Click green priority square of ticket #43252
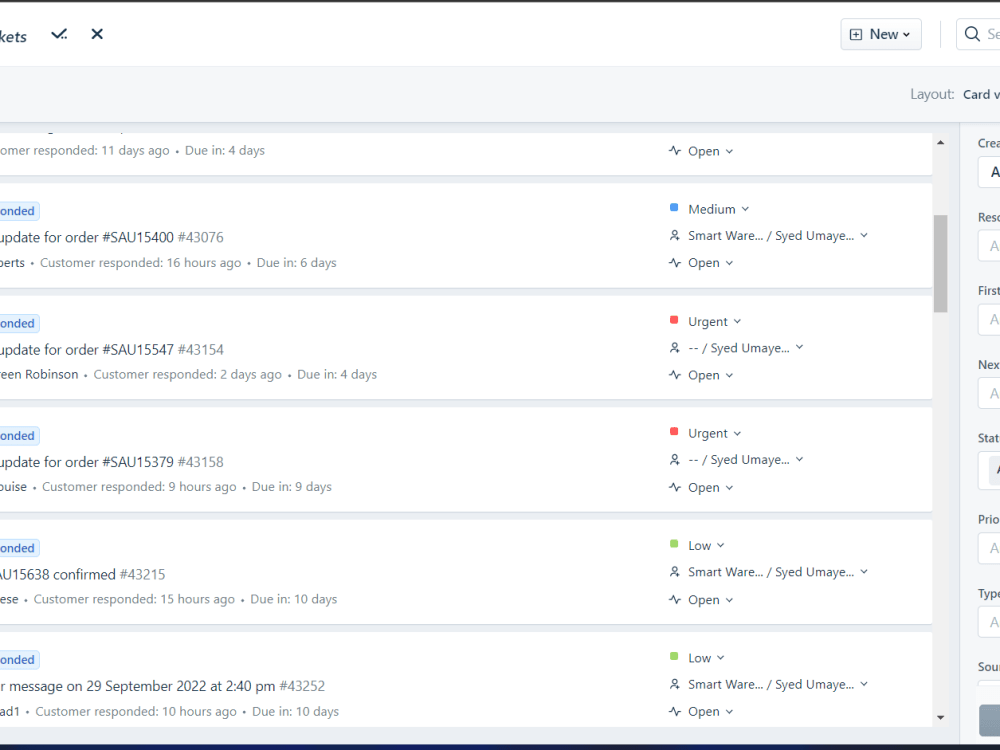 [673, 656]
